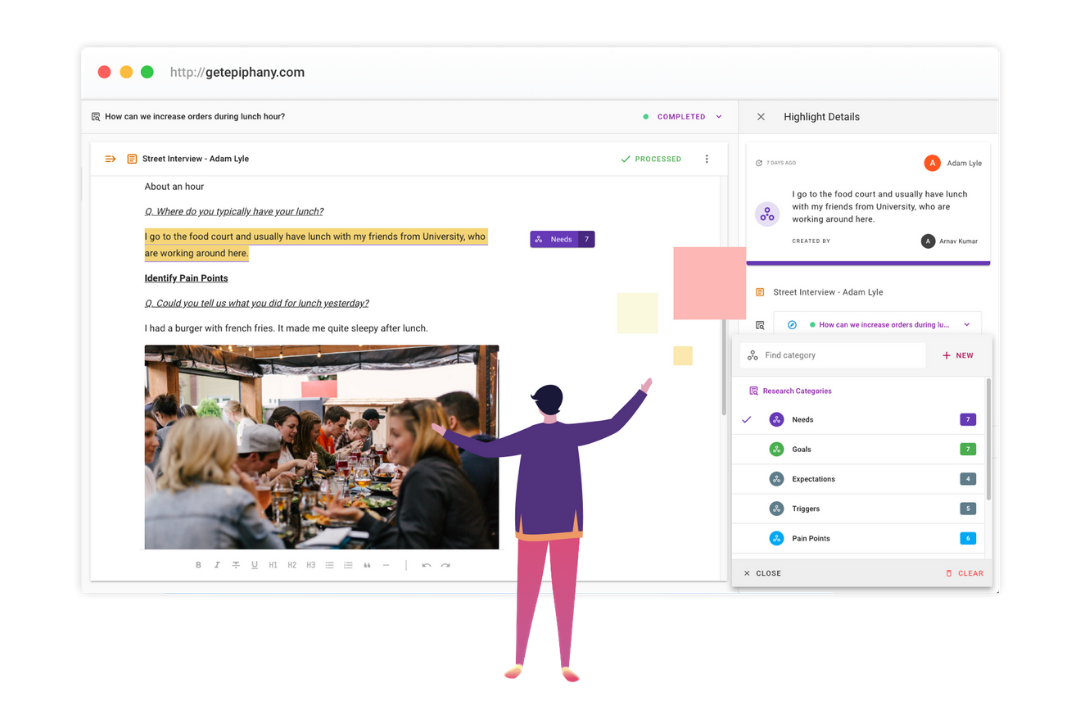This screenshot has height=720, width=1080.
Task: Apply italic formatting from bottom toolbar
Action: [217, 565]
